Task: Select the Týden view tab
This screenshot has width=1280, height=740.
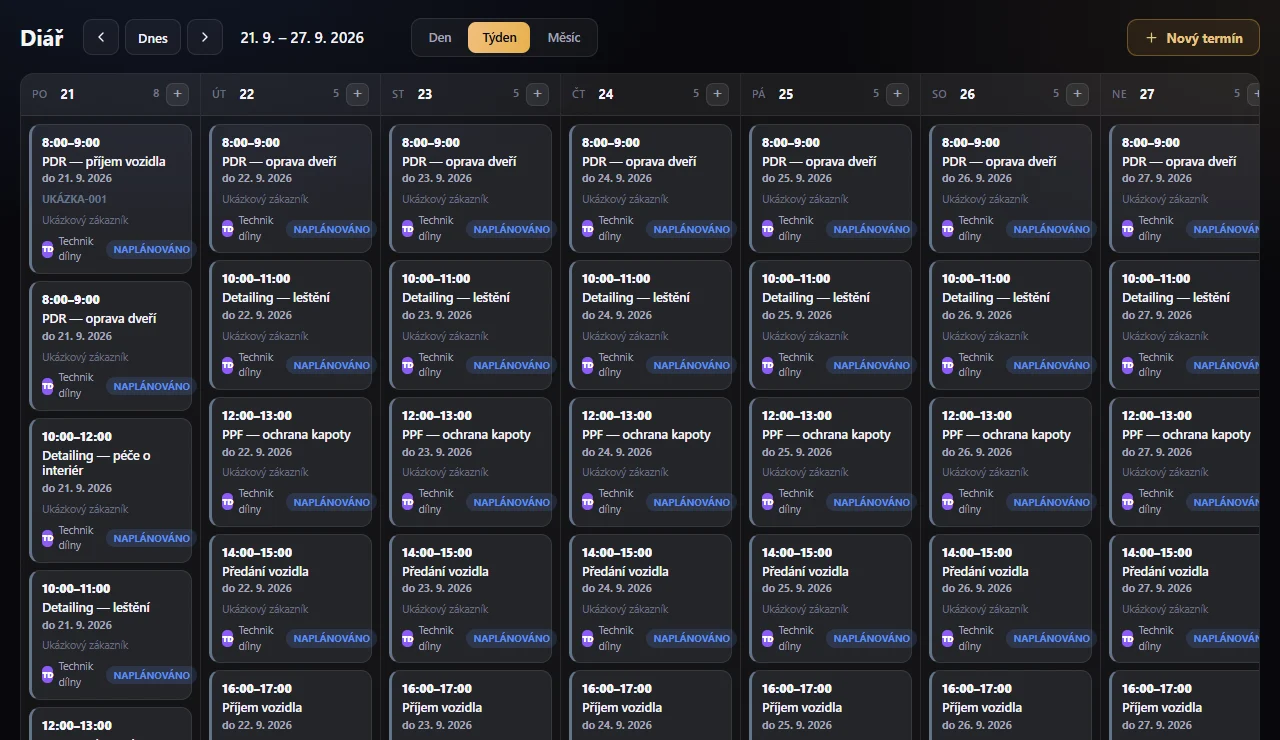Action: 499,38
